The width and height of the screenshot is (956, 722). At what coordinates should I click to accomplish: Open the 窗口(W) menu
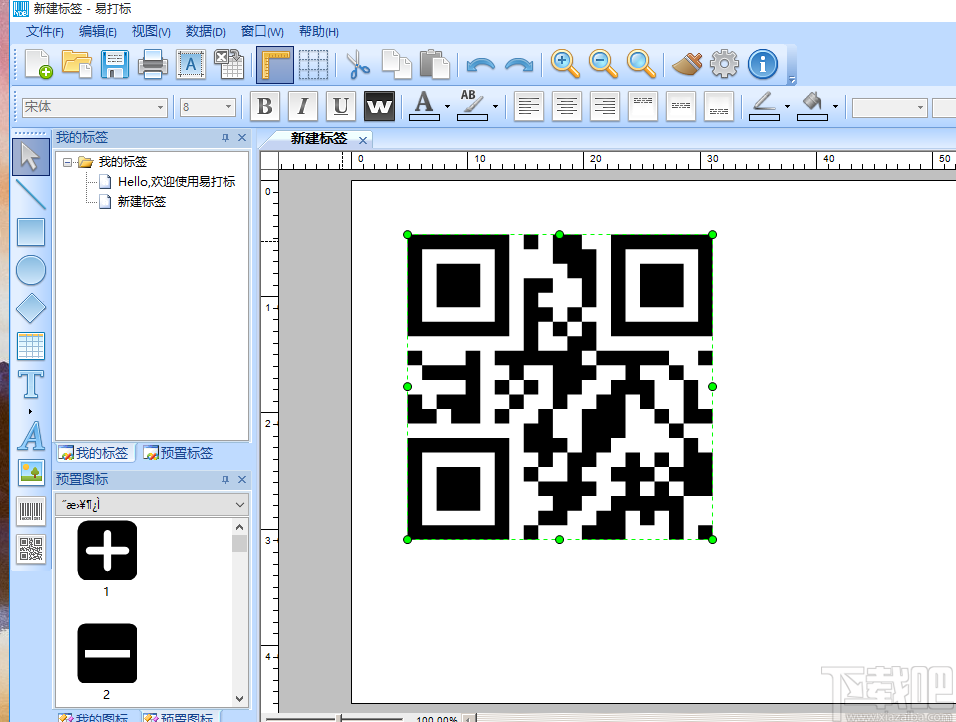(262, 32)
